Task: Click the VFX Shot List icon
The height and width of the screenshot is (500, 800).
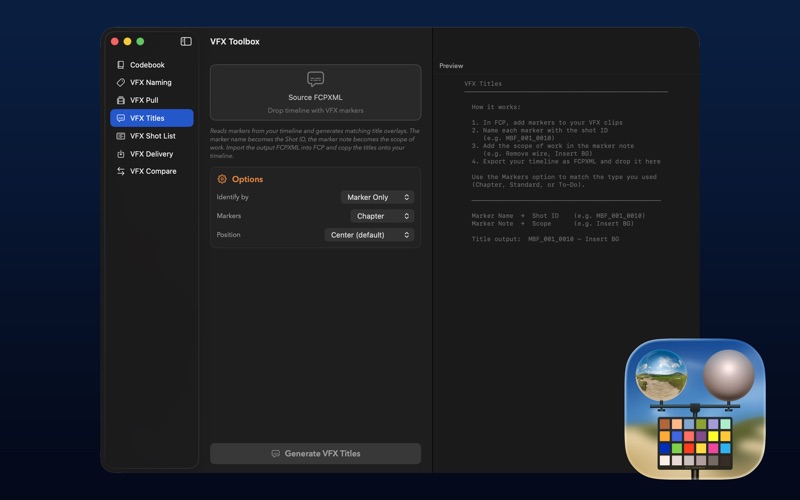Action: (x=121, y=136)
